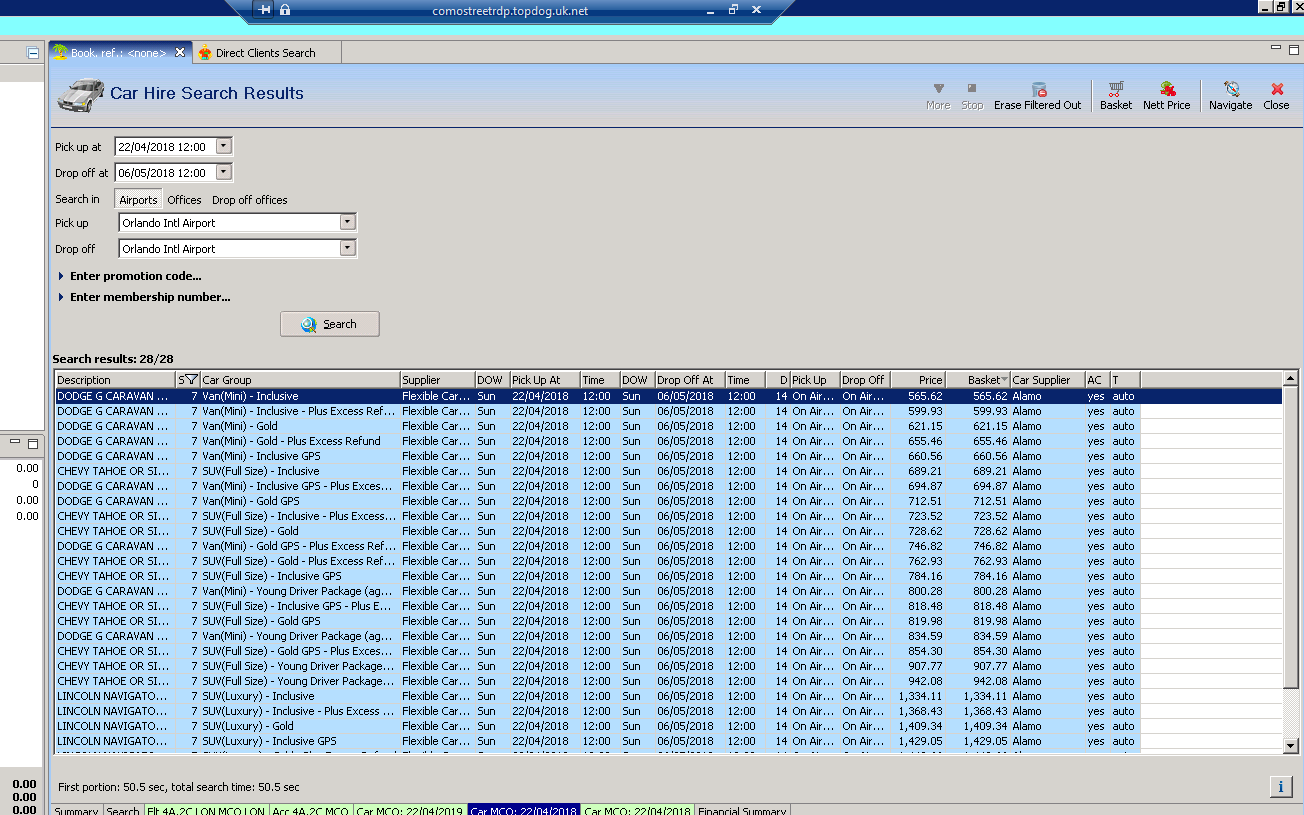Screen dimensions: 1304x815
Task: Show Nett Price via toolbar icon
Action: 1167,89
